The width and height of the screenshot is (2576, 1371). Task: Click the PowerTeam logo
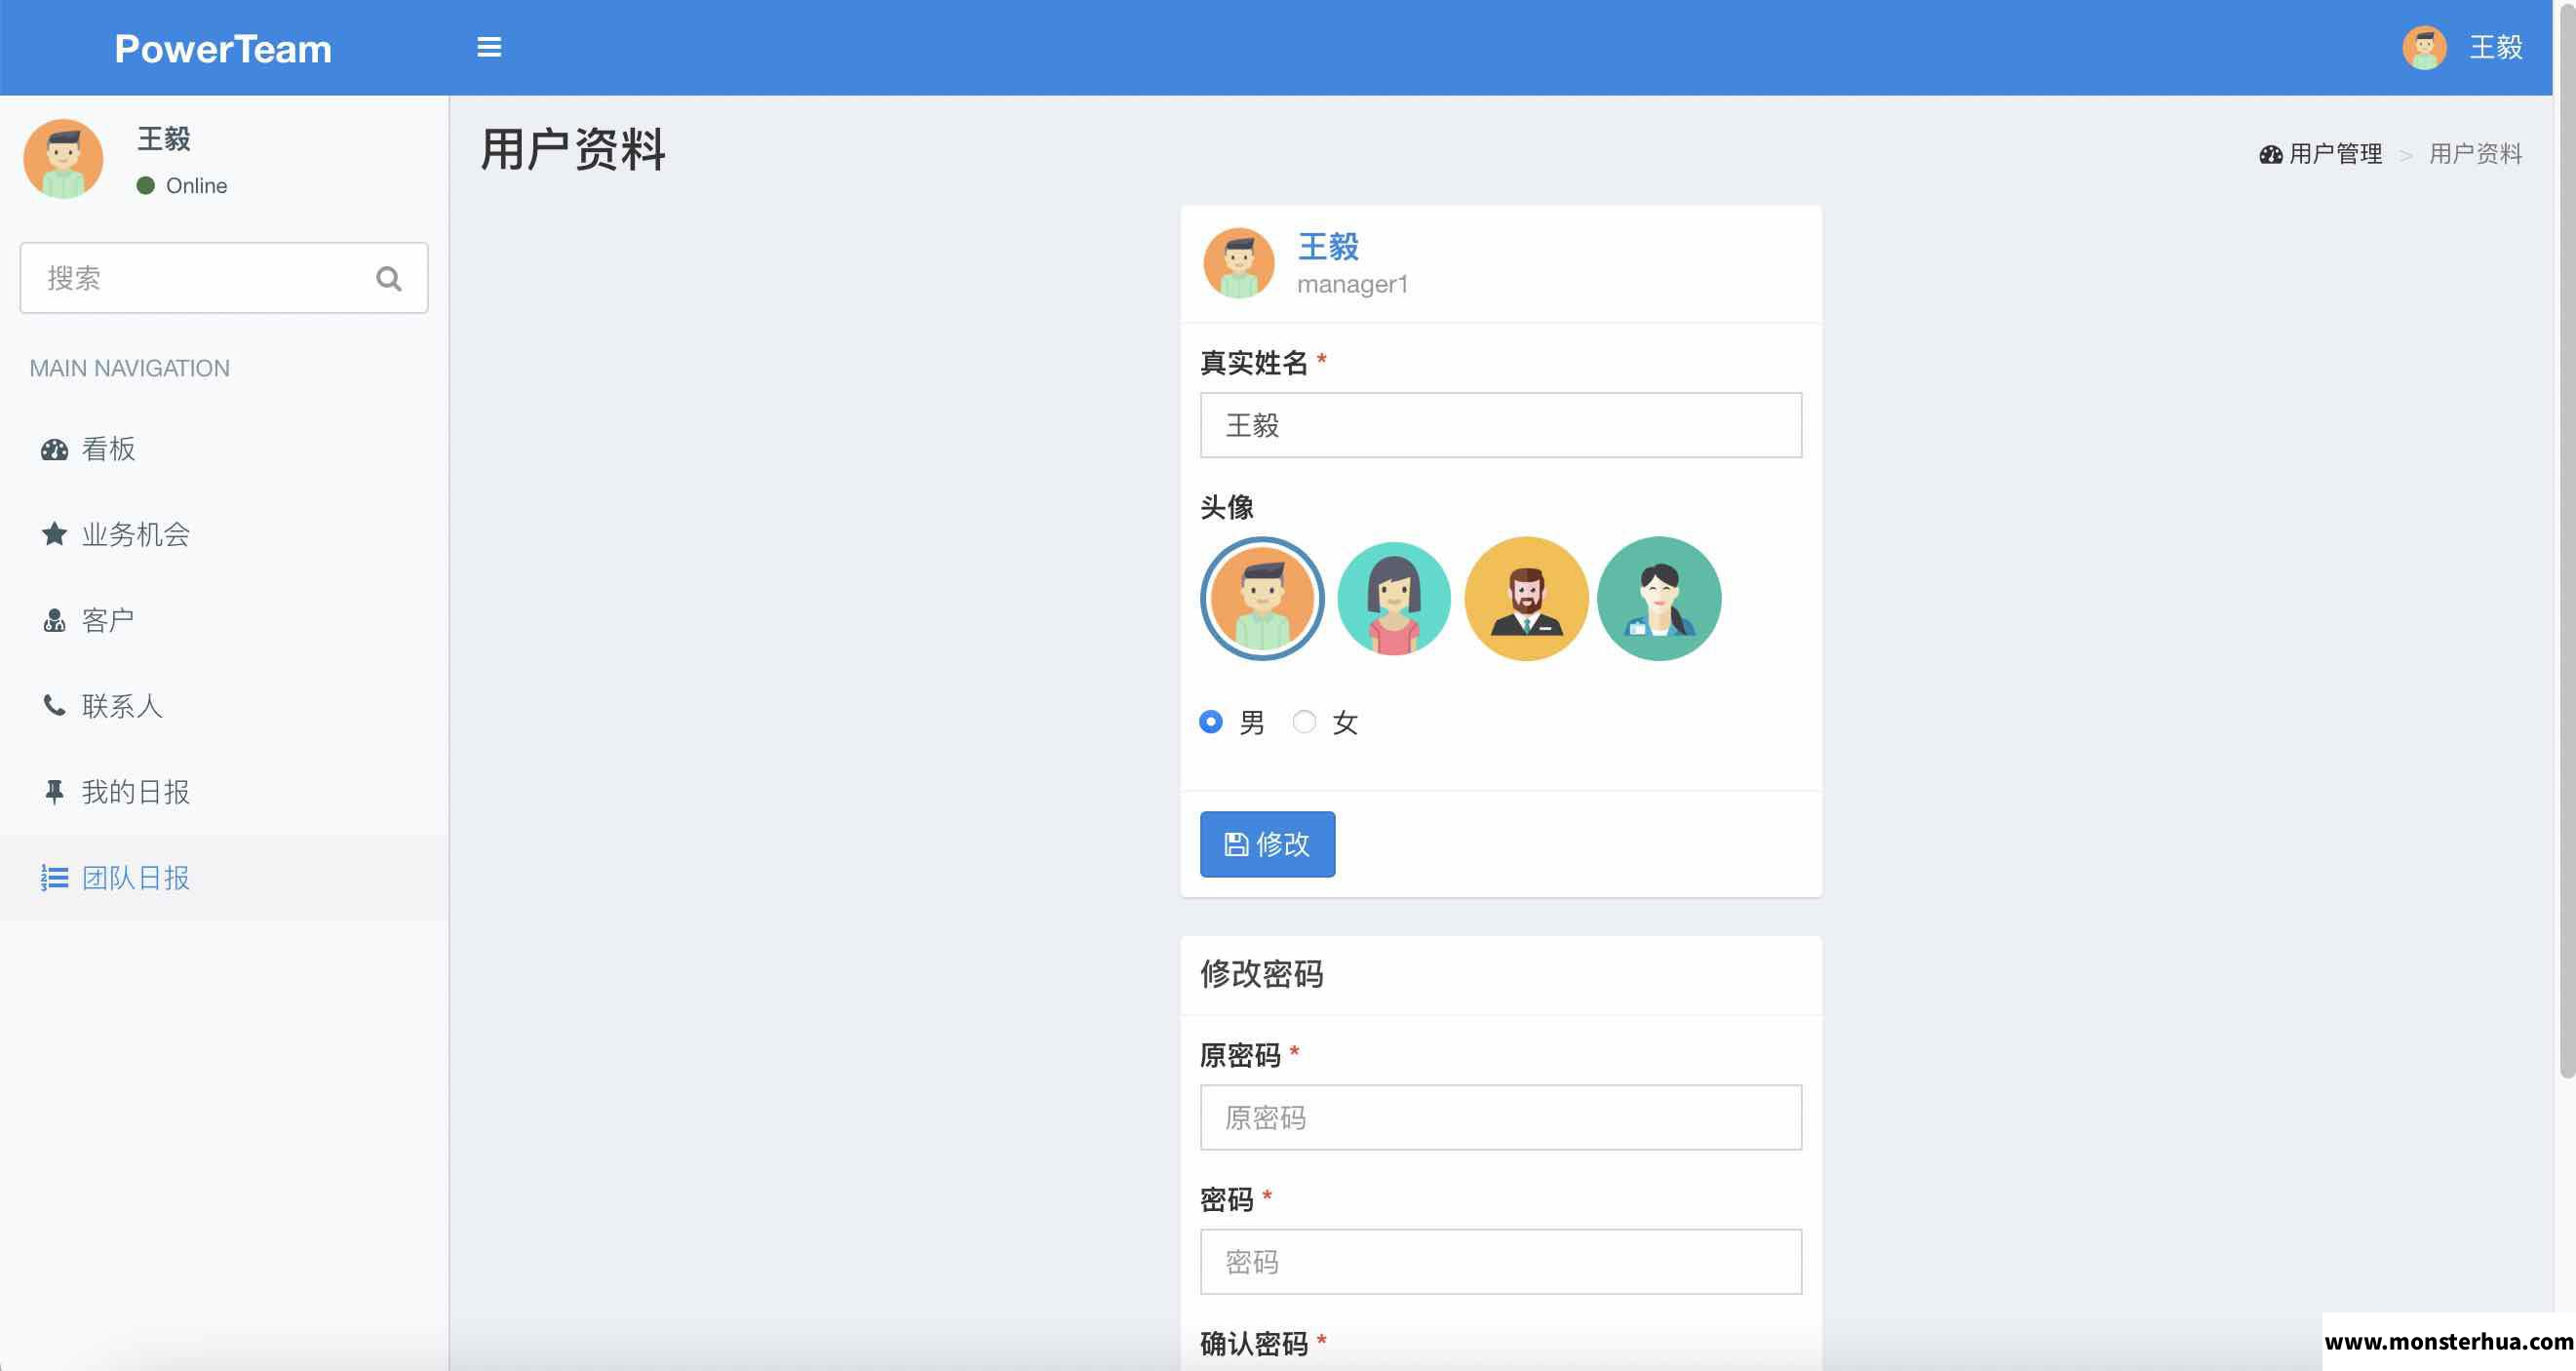(x=223, y=48)
